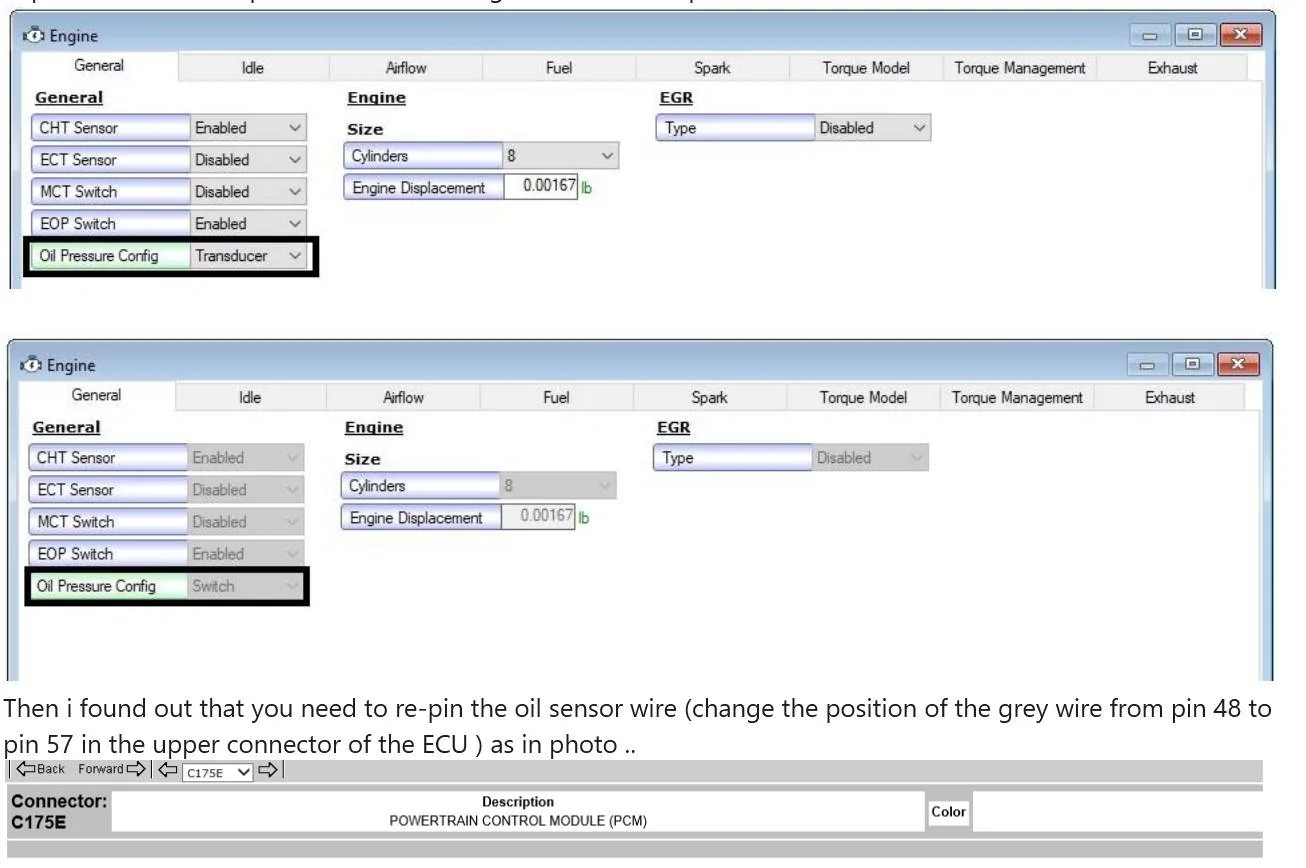Click POWERTRAIN CONTROL MODULE (PCM) description text
Screen dimensions: 1306x868
coord(518,821)
